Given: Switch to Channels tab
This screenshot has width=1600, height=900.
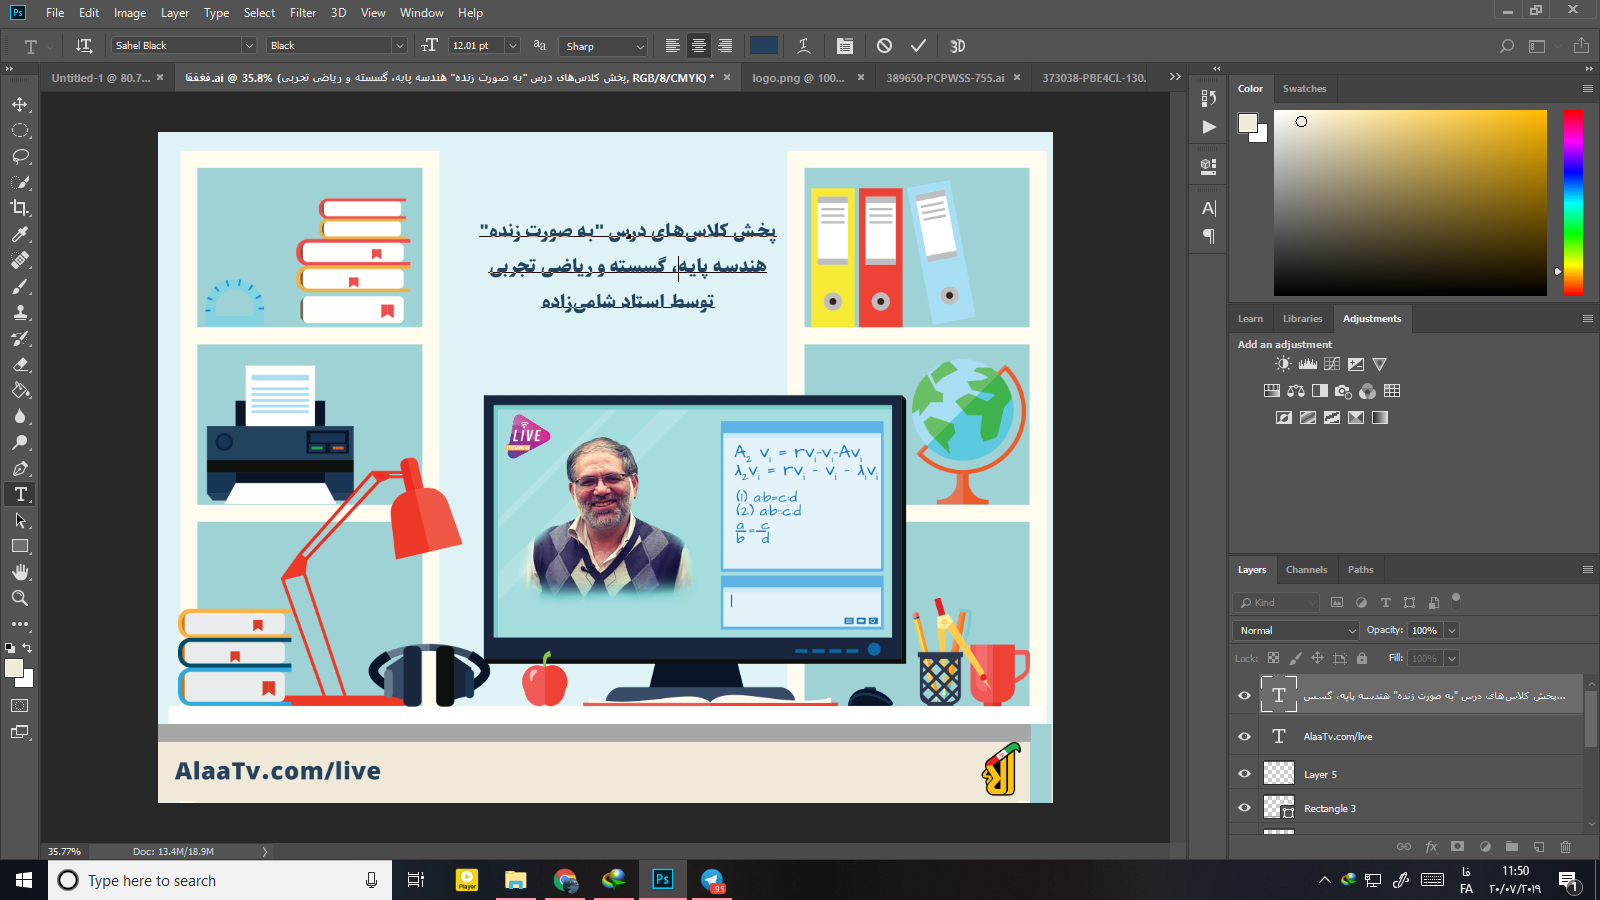Looking at the screenshot, I should pos(1306,570).
